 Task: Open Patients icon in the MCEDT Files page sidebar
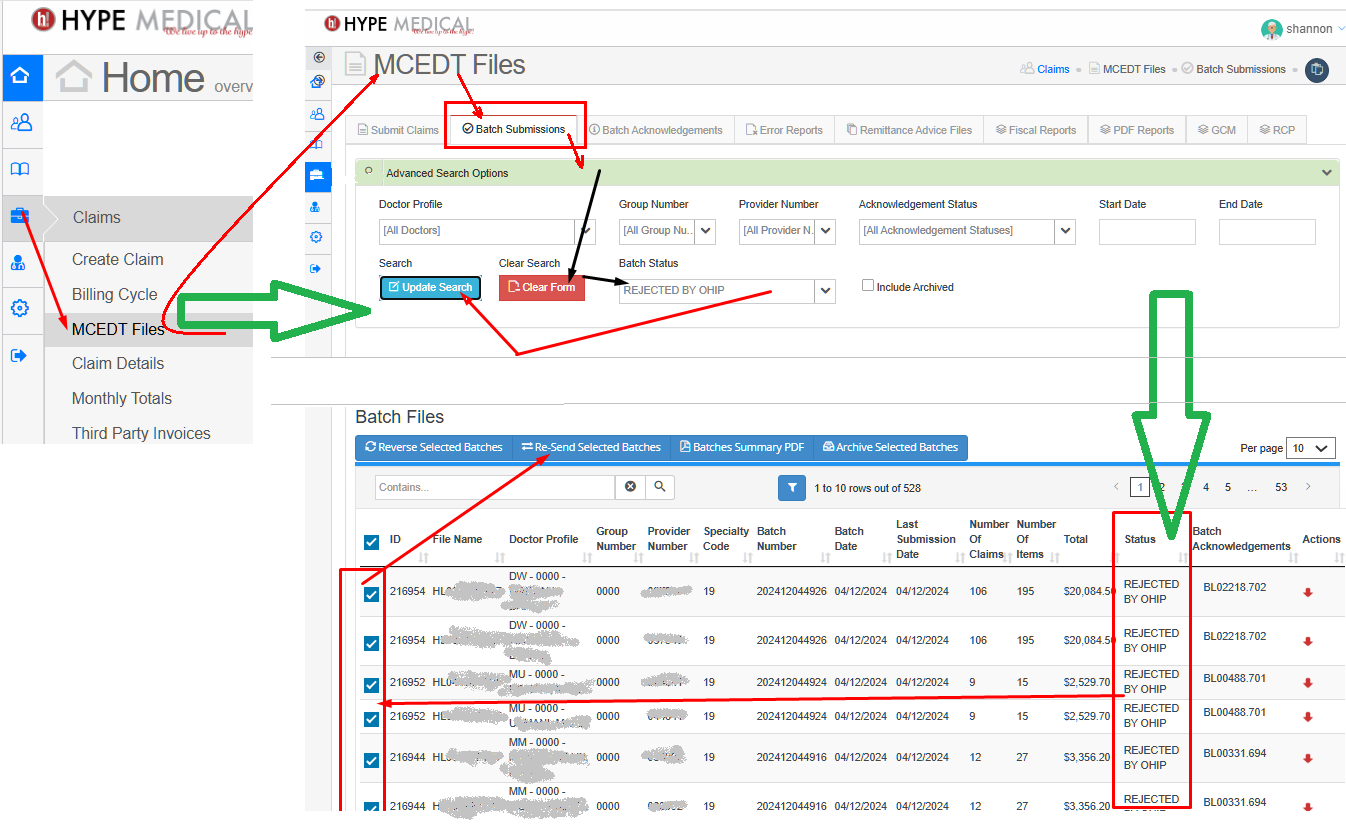pos(317,114)
